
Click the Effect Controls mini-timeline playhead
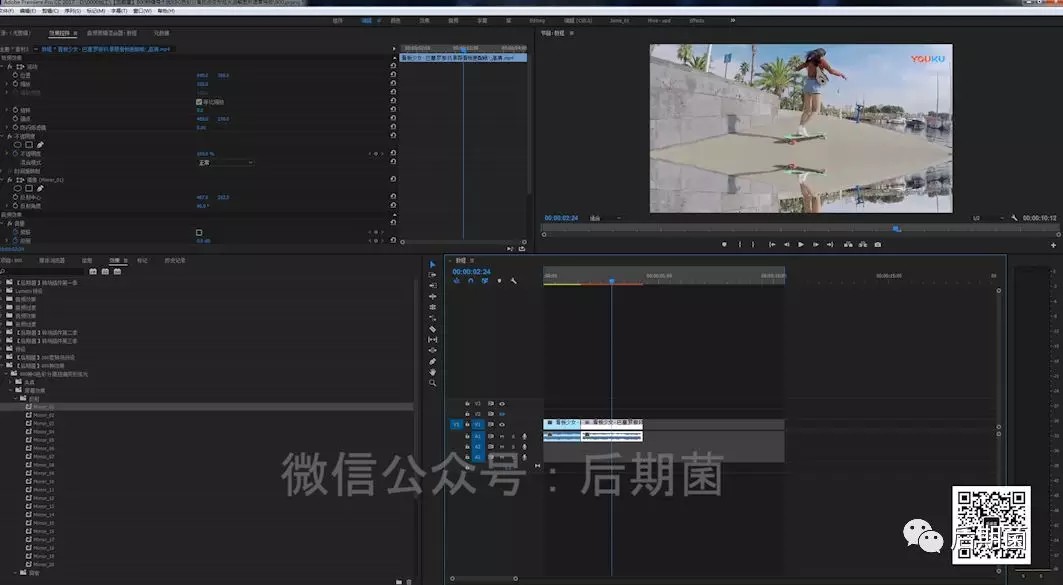[x=464, y=49]
